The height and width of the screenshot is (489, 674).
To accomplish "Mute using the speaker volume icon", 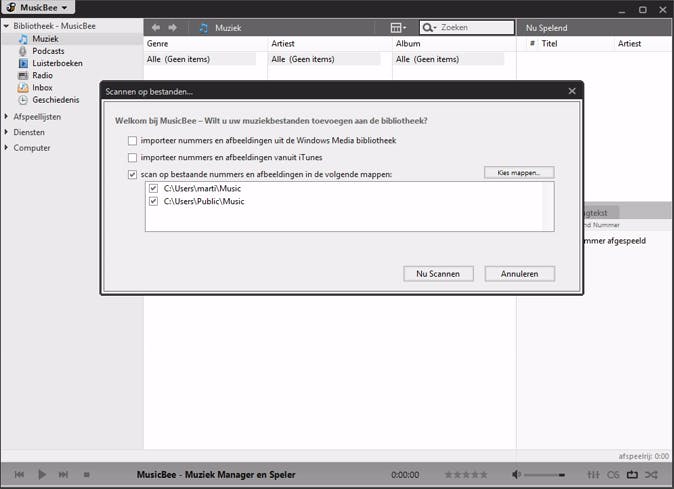I will click(516, 474).
